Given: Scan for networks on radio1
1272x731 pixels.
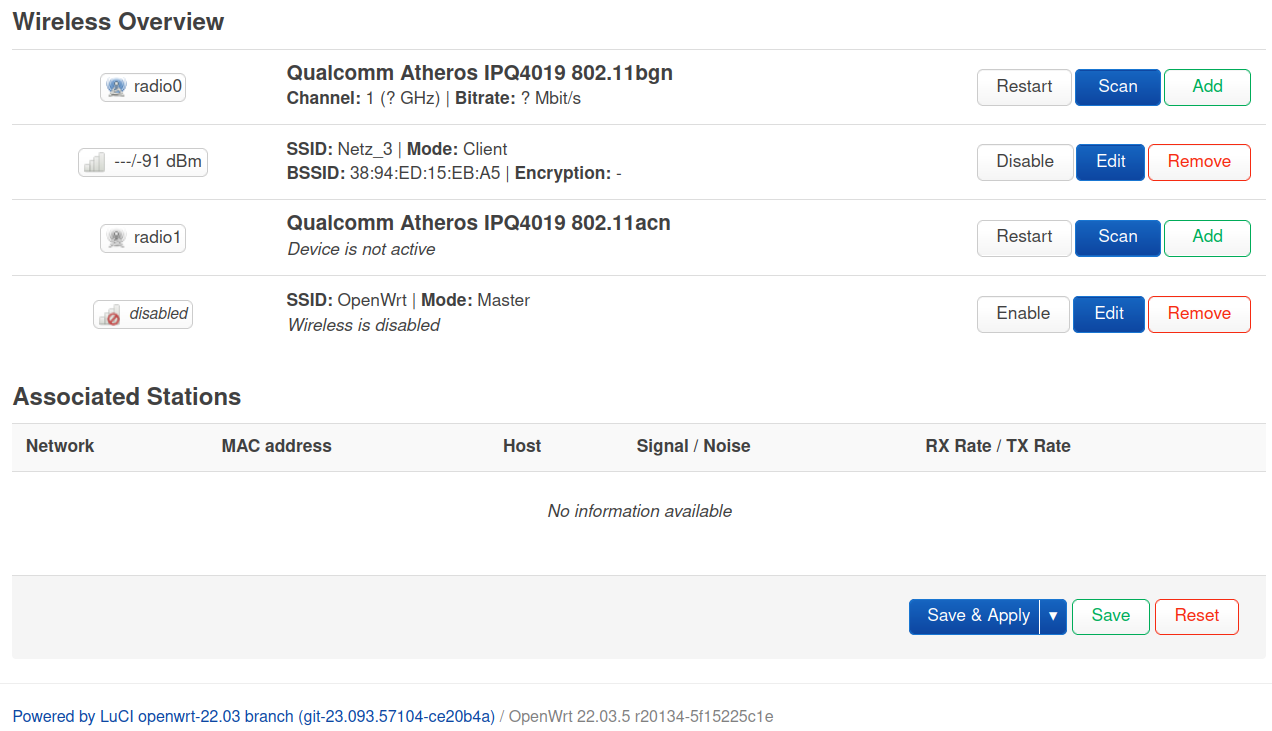Looking at the screenshot, I should 1118,238.
